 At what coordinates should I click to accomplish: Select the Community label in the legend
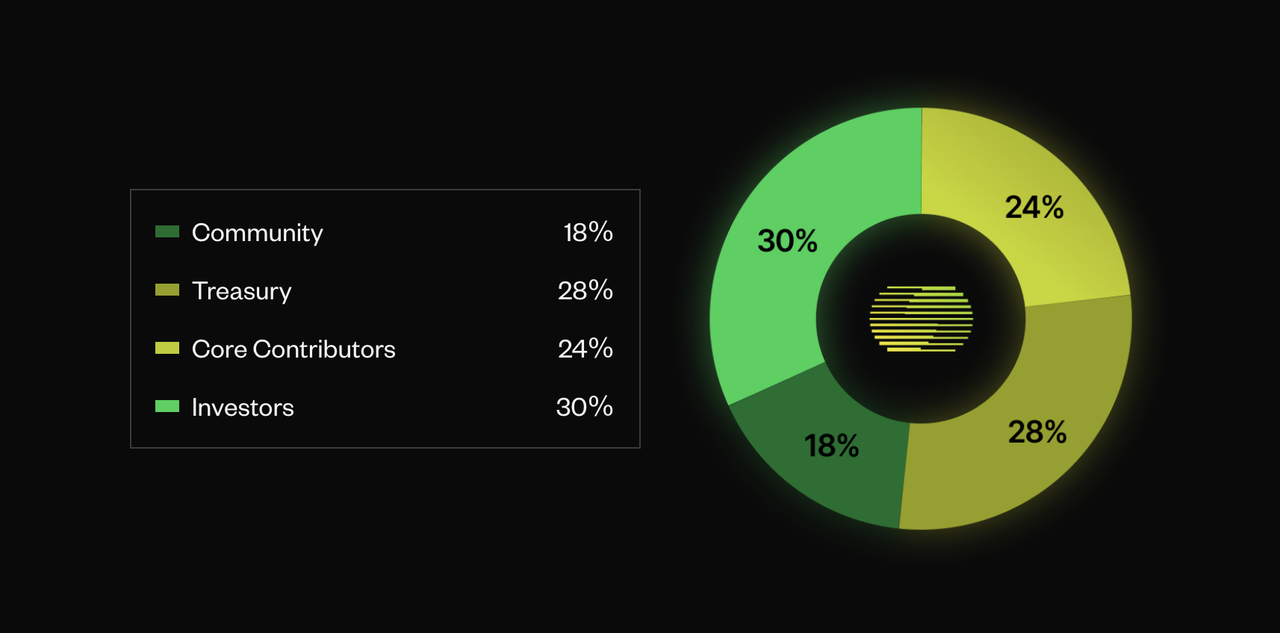(257, 233)
